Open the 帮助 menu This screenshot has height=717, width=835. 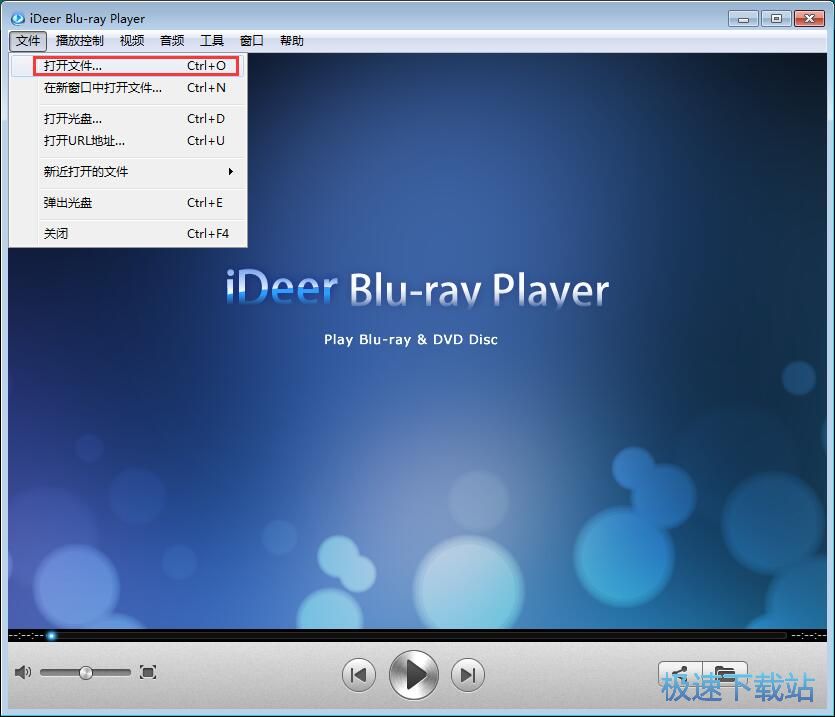291,40
